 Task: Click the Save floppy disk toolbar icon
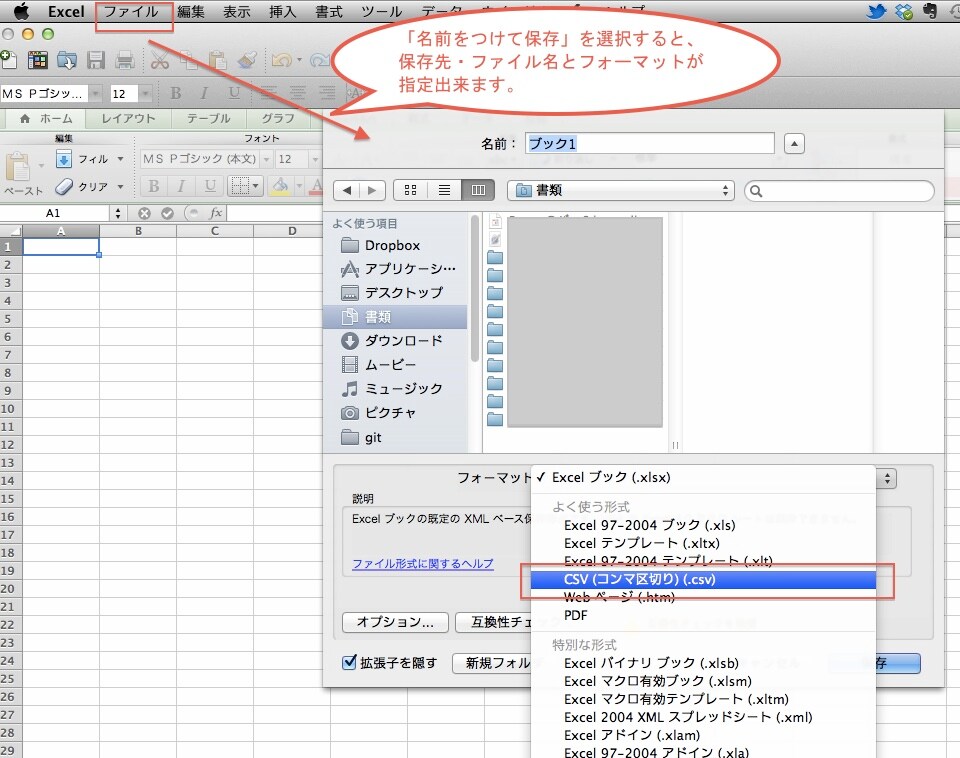click(96, 60)
